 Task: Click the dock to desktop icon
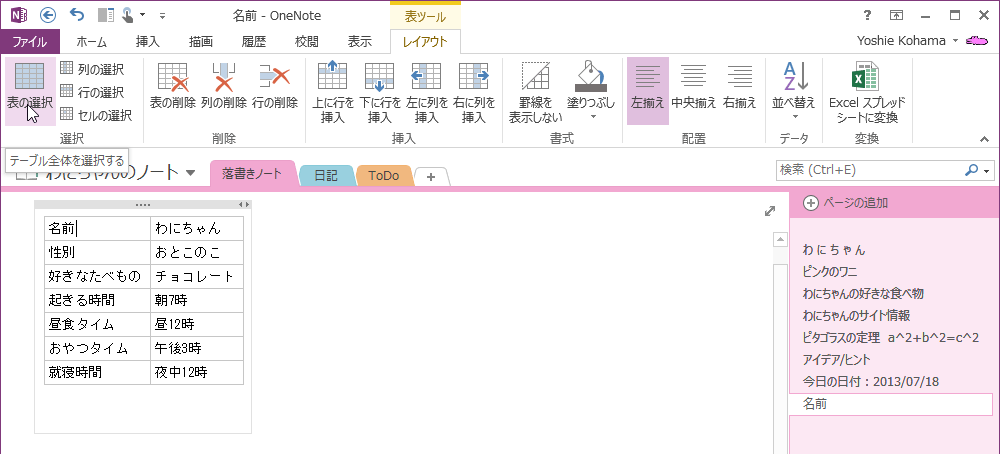[106, 15]
